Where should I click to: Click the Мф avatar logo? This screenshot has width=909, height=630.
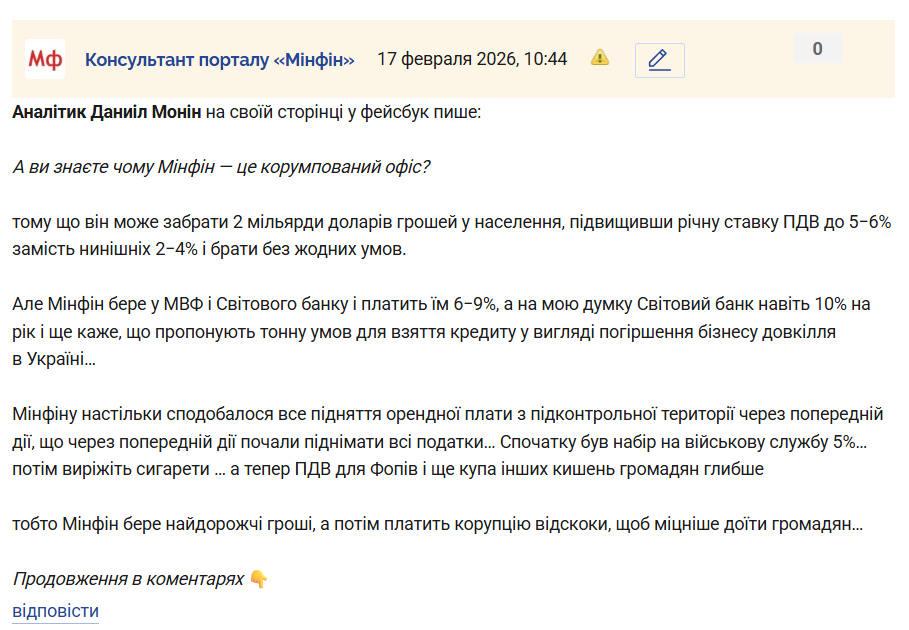pyautogui.click(x=45, y=60)
